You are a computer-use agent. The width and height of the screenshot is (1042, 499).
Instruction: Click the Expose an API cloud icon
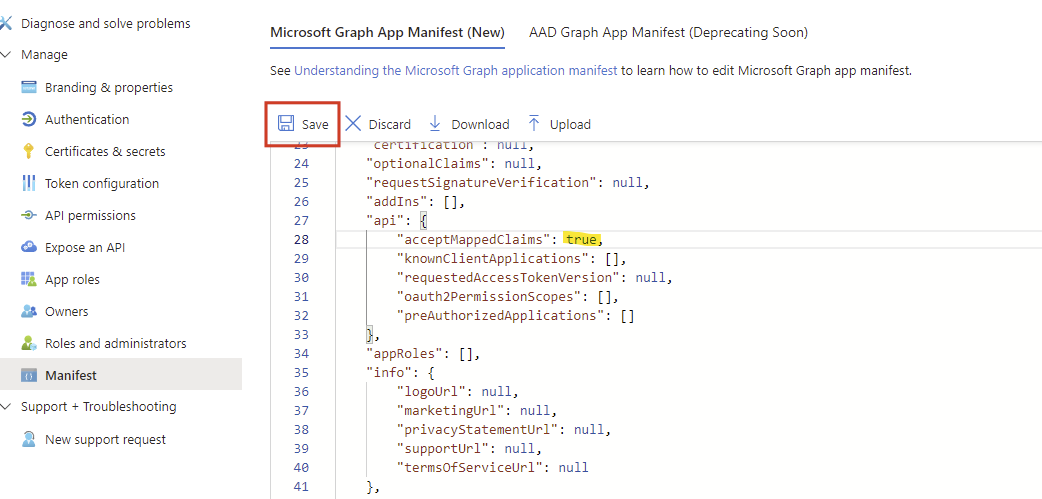click(28, 247)
